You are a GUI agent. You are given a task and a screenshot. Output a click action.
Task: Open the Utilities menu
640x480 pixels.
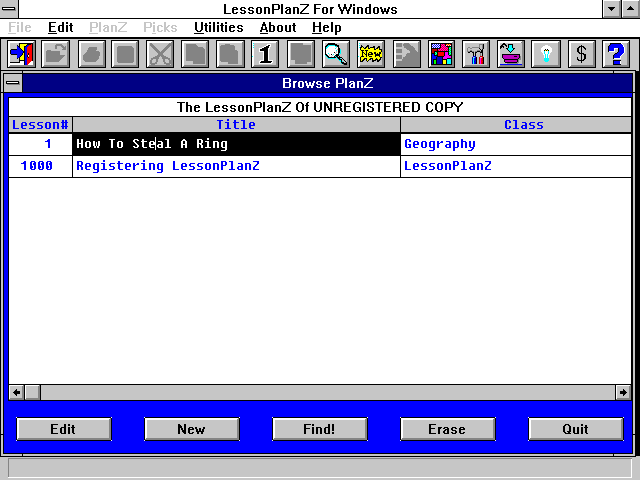(x=220, y=28)
